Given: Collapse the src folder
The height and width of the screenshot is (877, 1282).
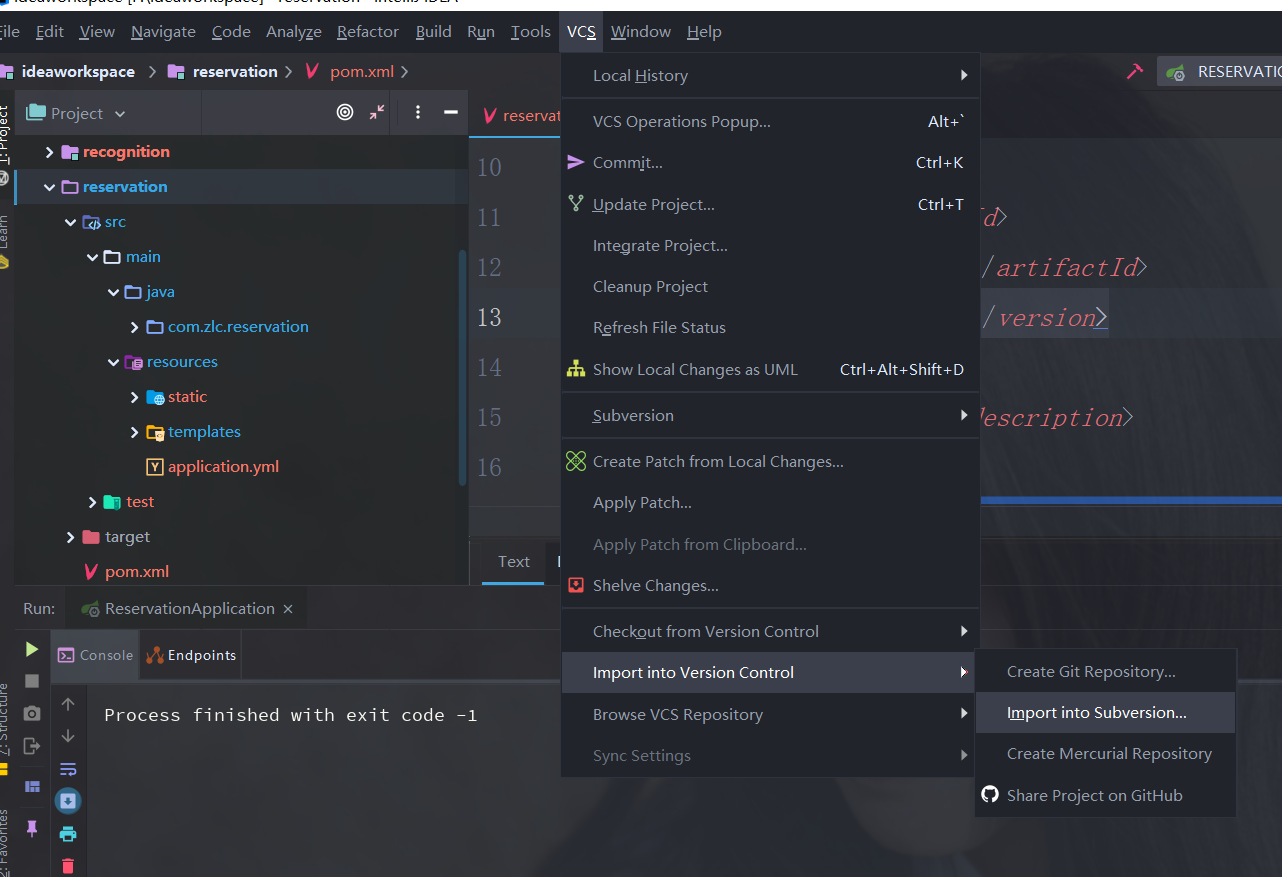Looking at the screenshot, I should tap(70, 222).
